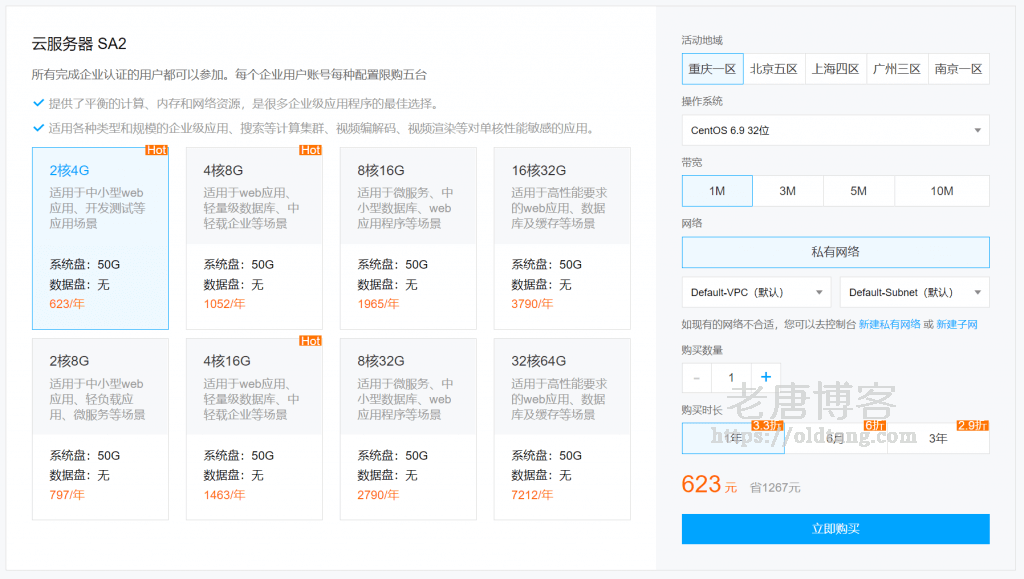Click the minus icon to decrease purchase quantity
This screenshot has height=579, width=1024.
697,377
